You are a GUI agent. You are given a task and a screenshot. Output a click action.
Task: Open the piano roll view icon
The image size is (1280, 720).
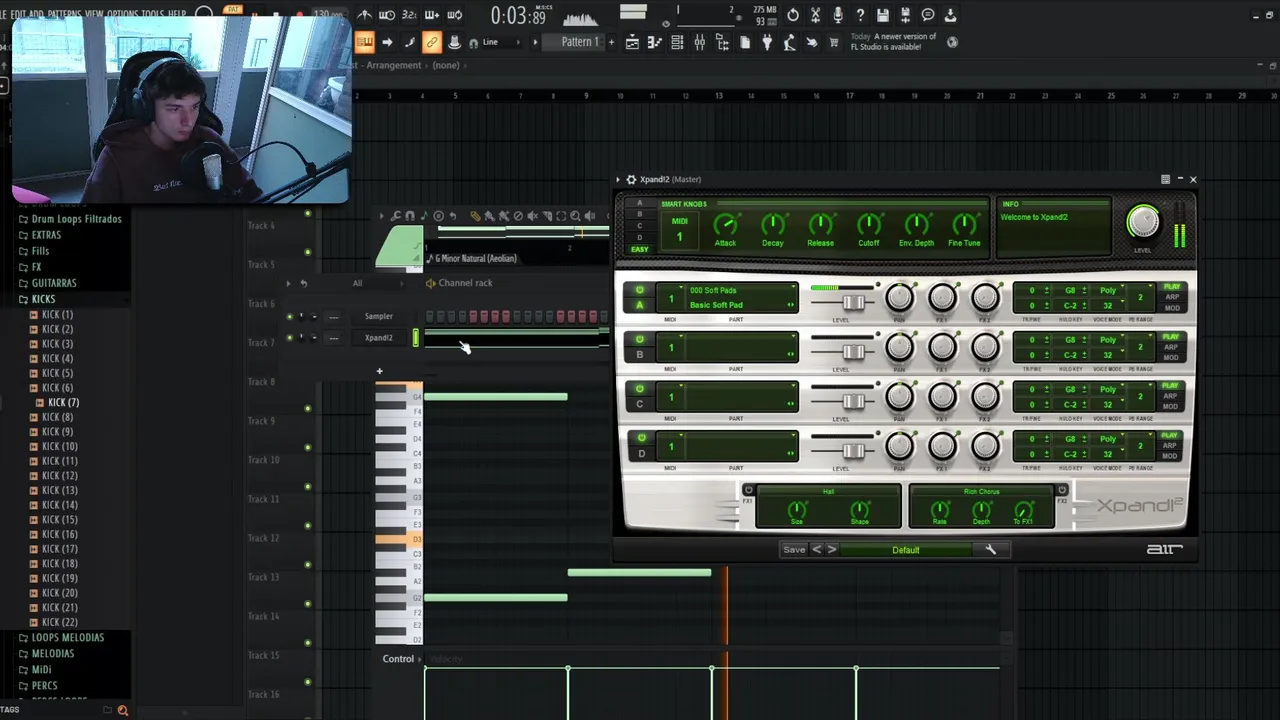654,42
